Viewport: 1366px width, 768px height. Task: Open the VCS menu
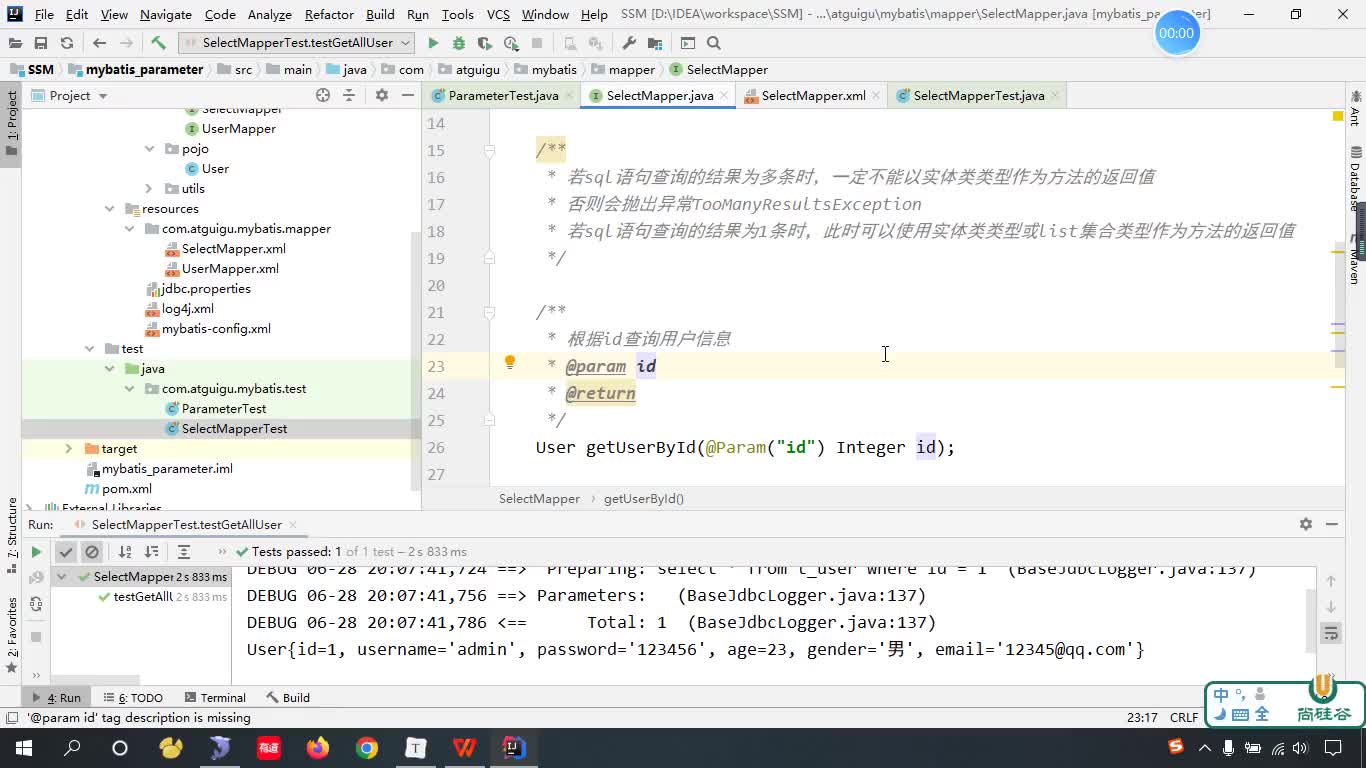click(x=498, y=14)
